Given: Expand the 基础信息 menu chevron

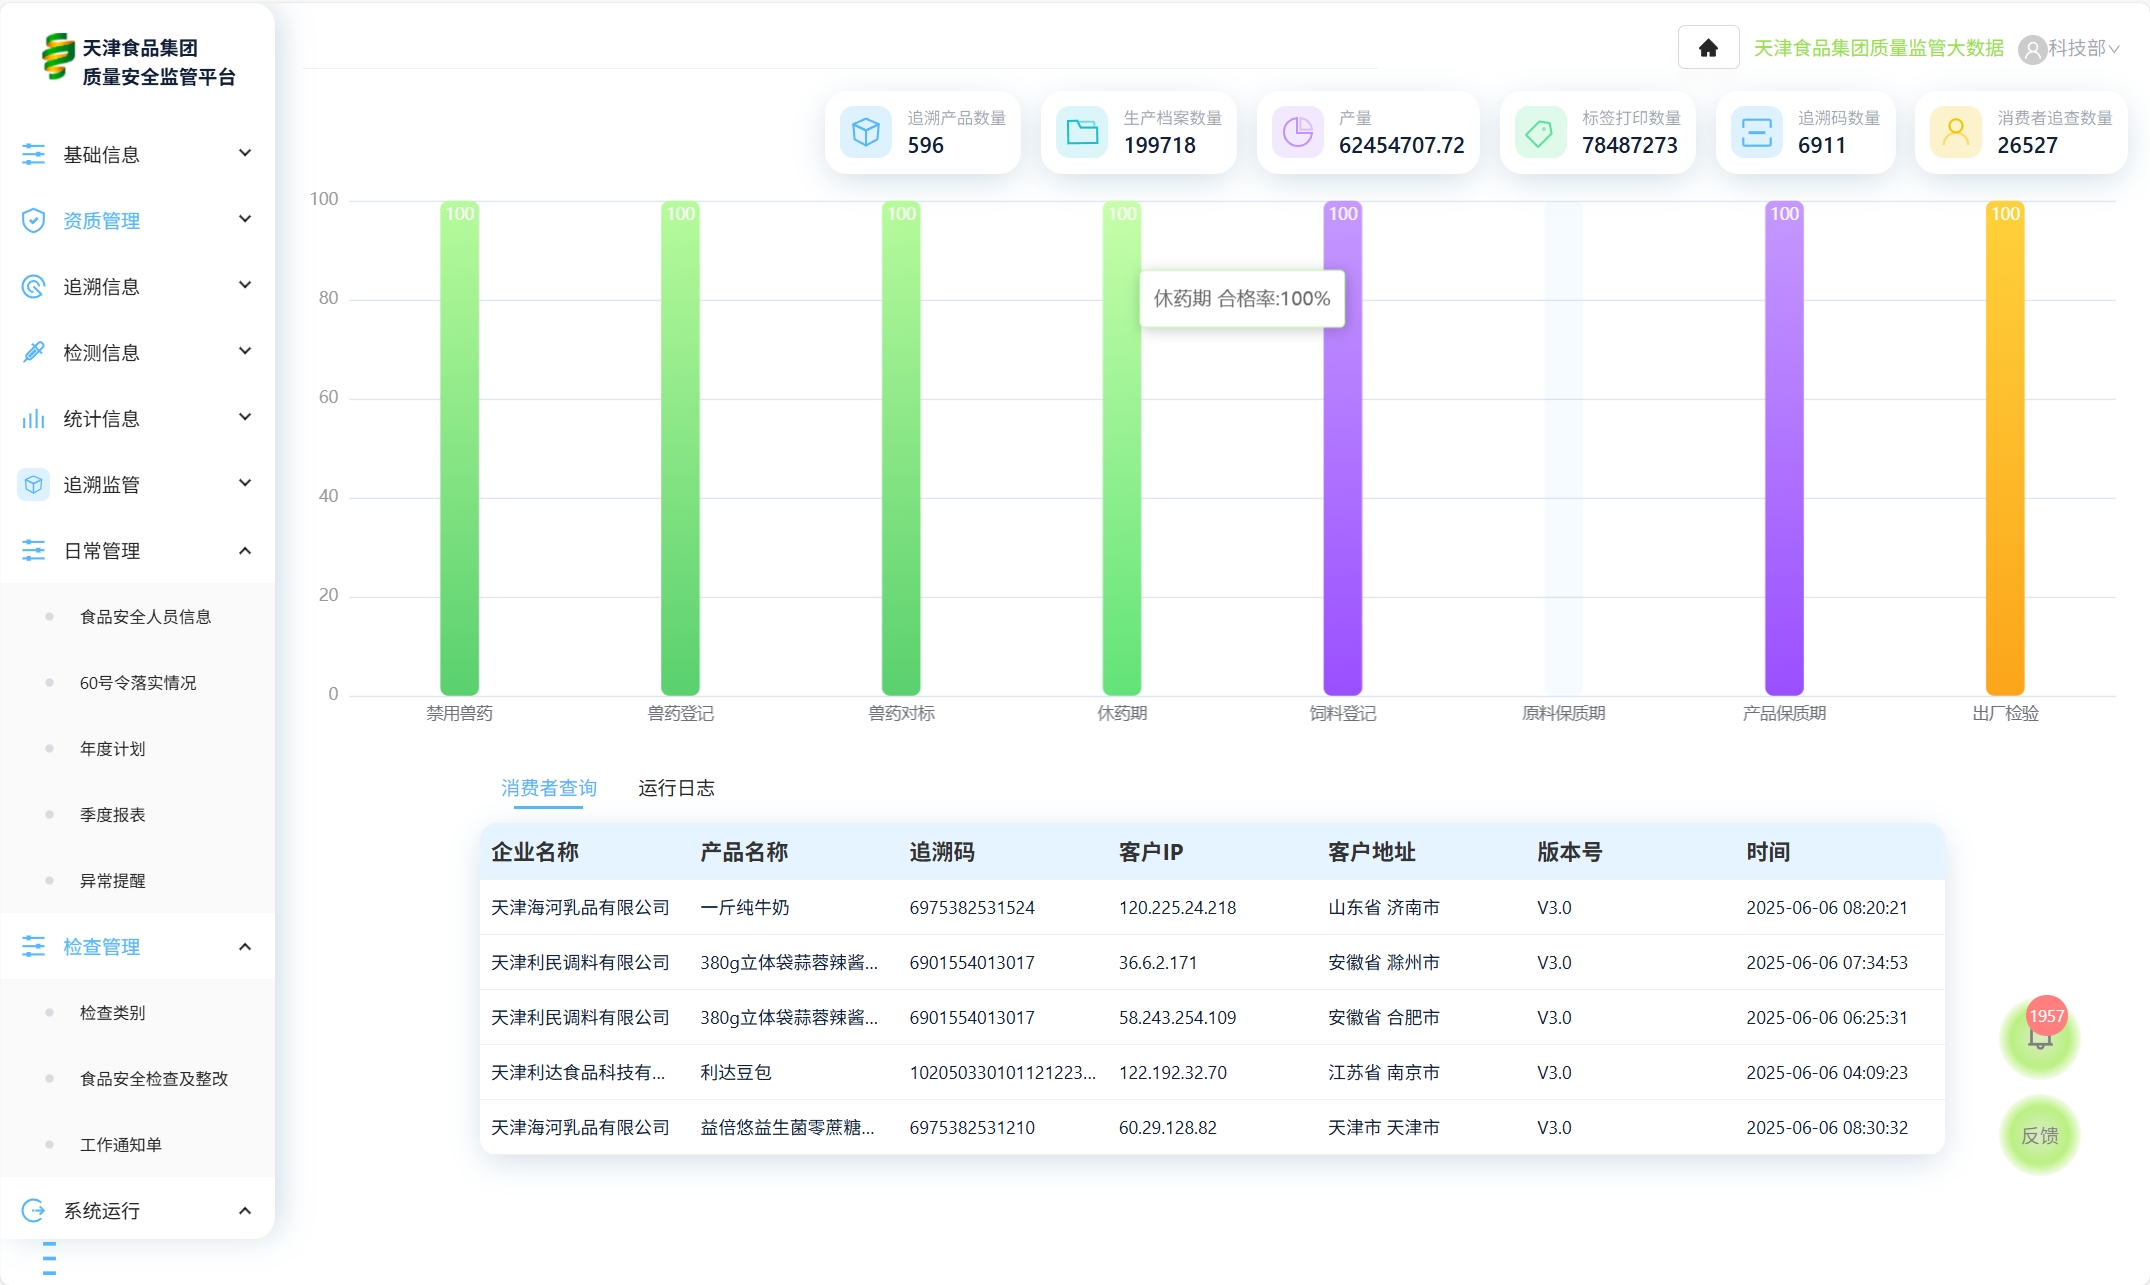Looking at the screenshot, I should tap(245, 153).
